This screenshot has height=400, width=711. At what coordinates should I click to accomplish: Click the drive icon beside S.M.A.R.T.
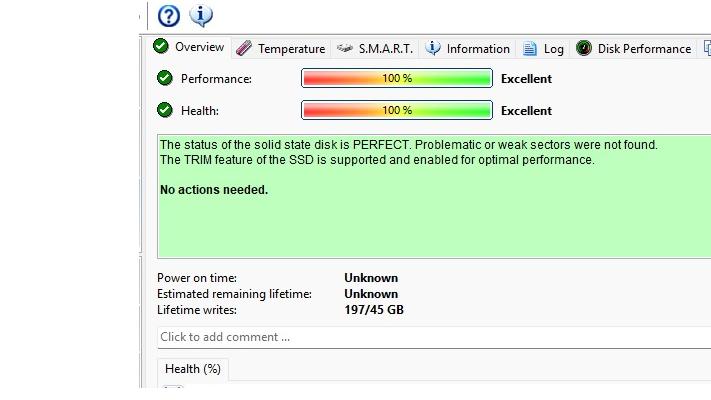click(345, 48)
